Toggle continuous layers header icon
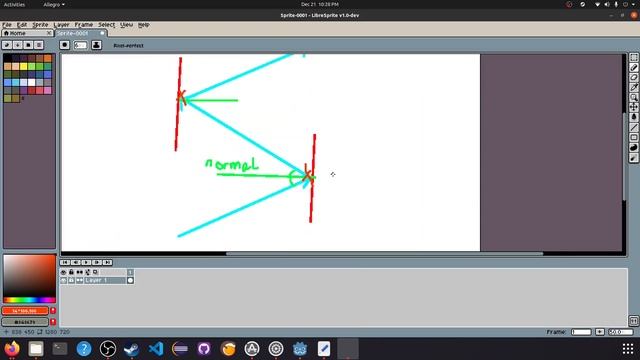Image resolution: width=640 pixels, height=360 pixels. 80,272
